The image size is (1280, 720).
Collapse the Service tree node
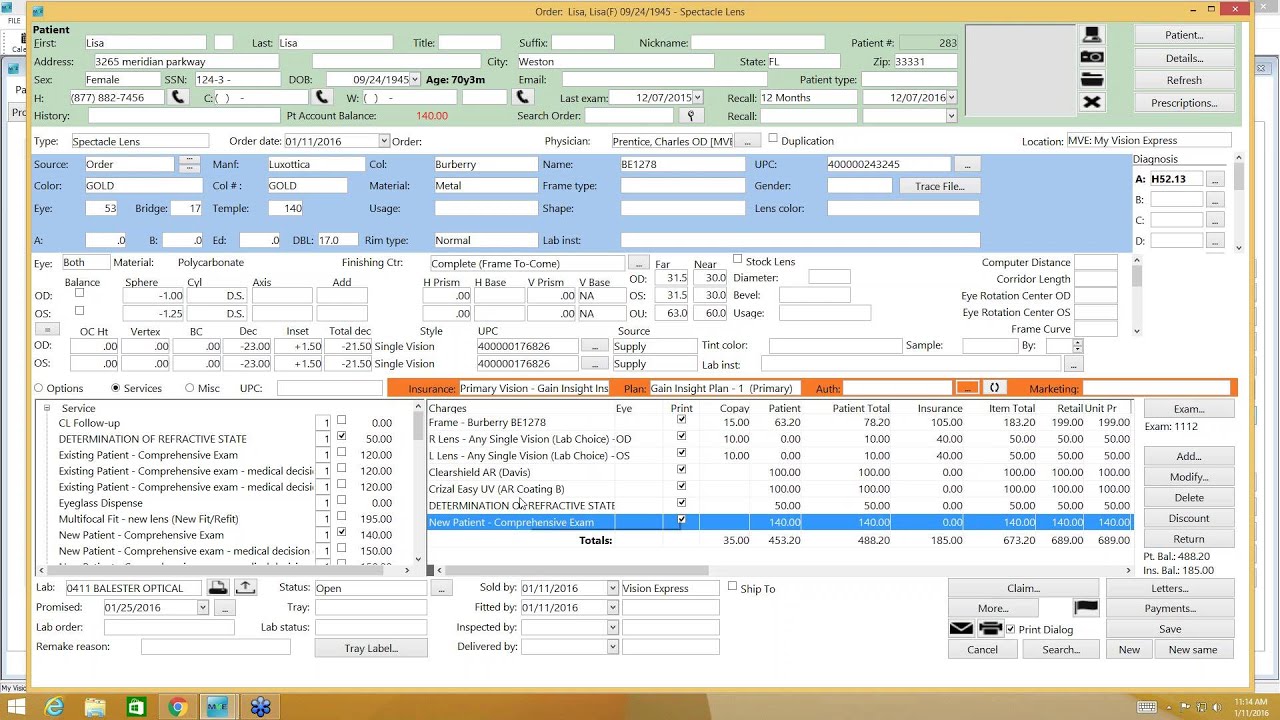[46, 408]
